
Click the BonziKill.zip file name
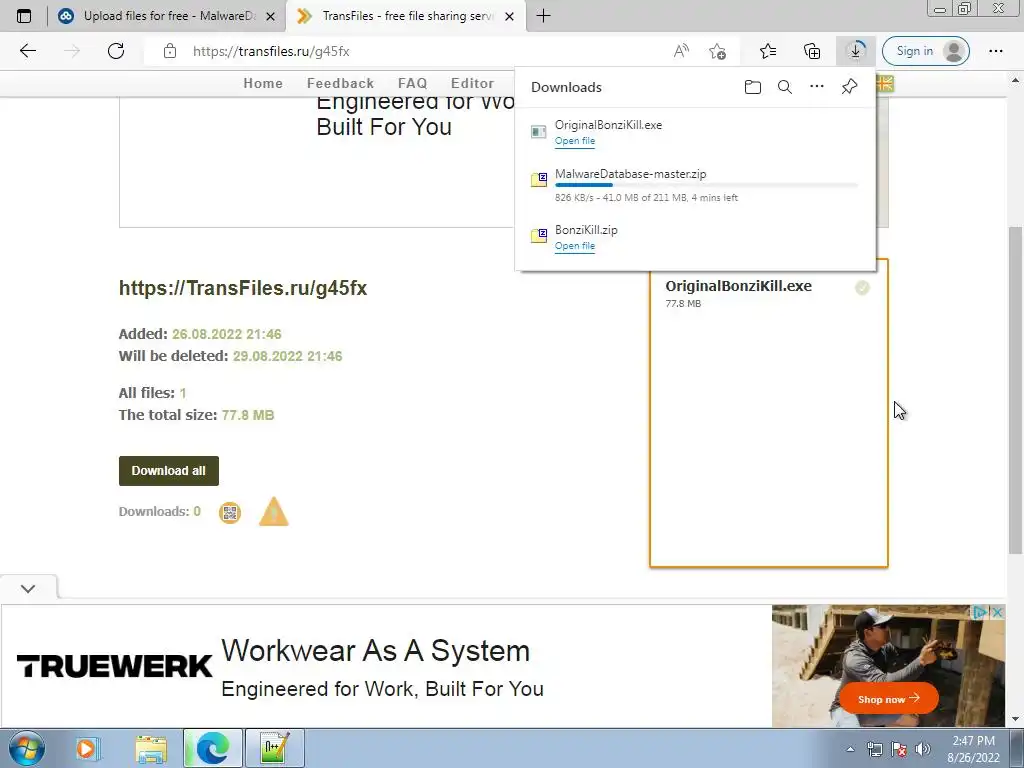click(x=586, y=230)
